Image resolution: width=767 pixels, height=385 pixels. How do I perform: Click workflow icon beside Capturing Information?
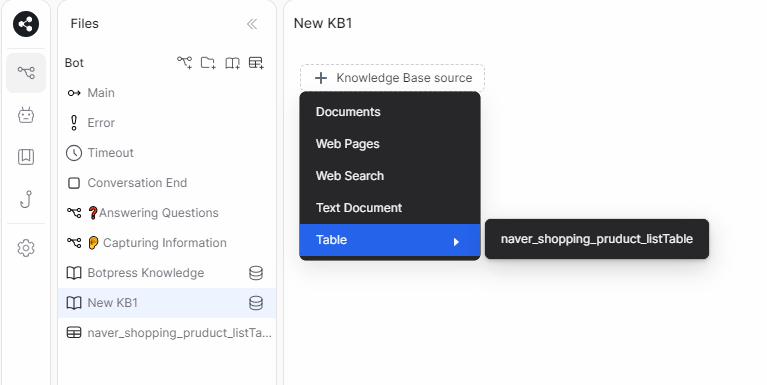[74, 243]
